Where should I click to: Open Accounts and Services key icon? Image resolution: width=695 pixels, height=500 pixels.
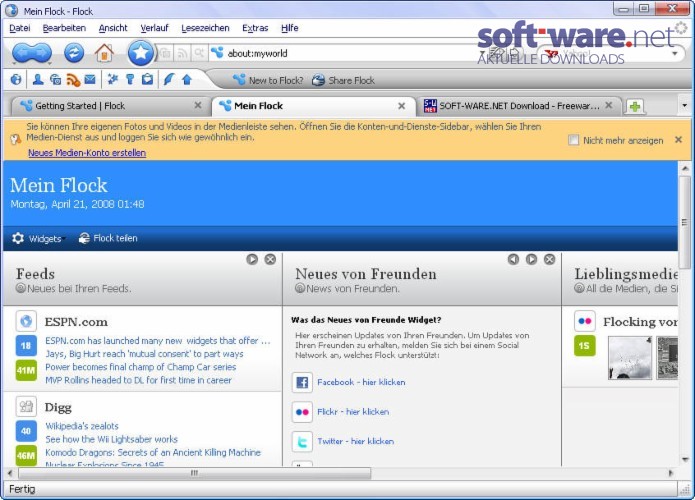click(130, 80)
